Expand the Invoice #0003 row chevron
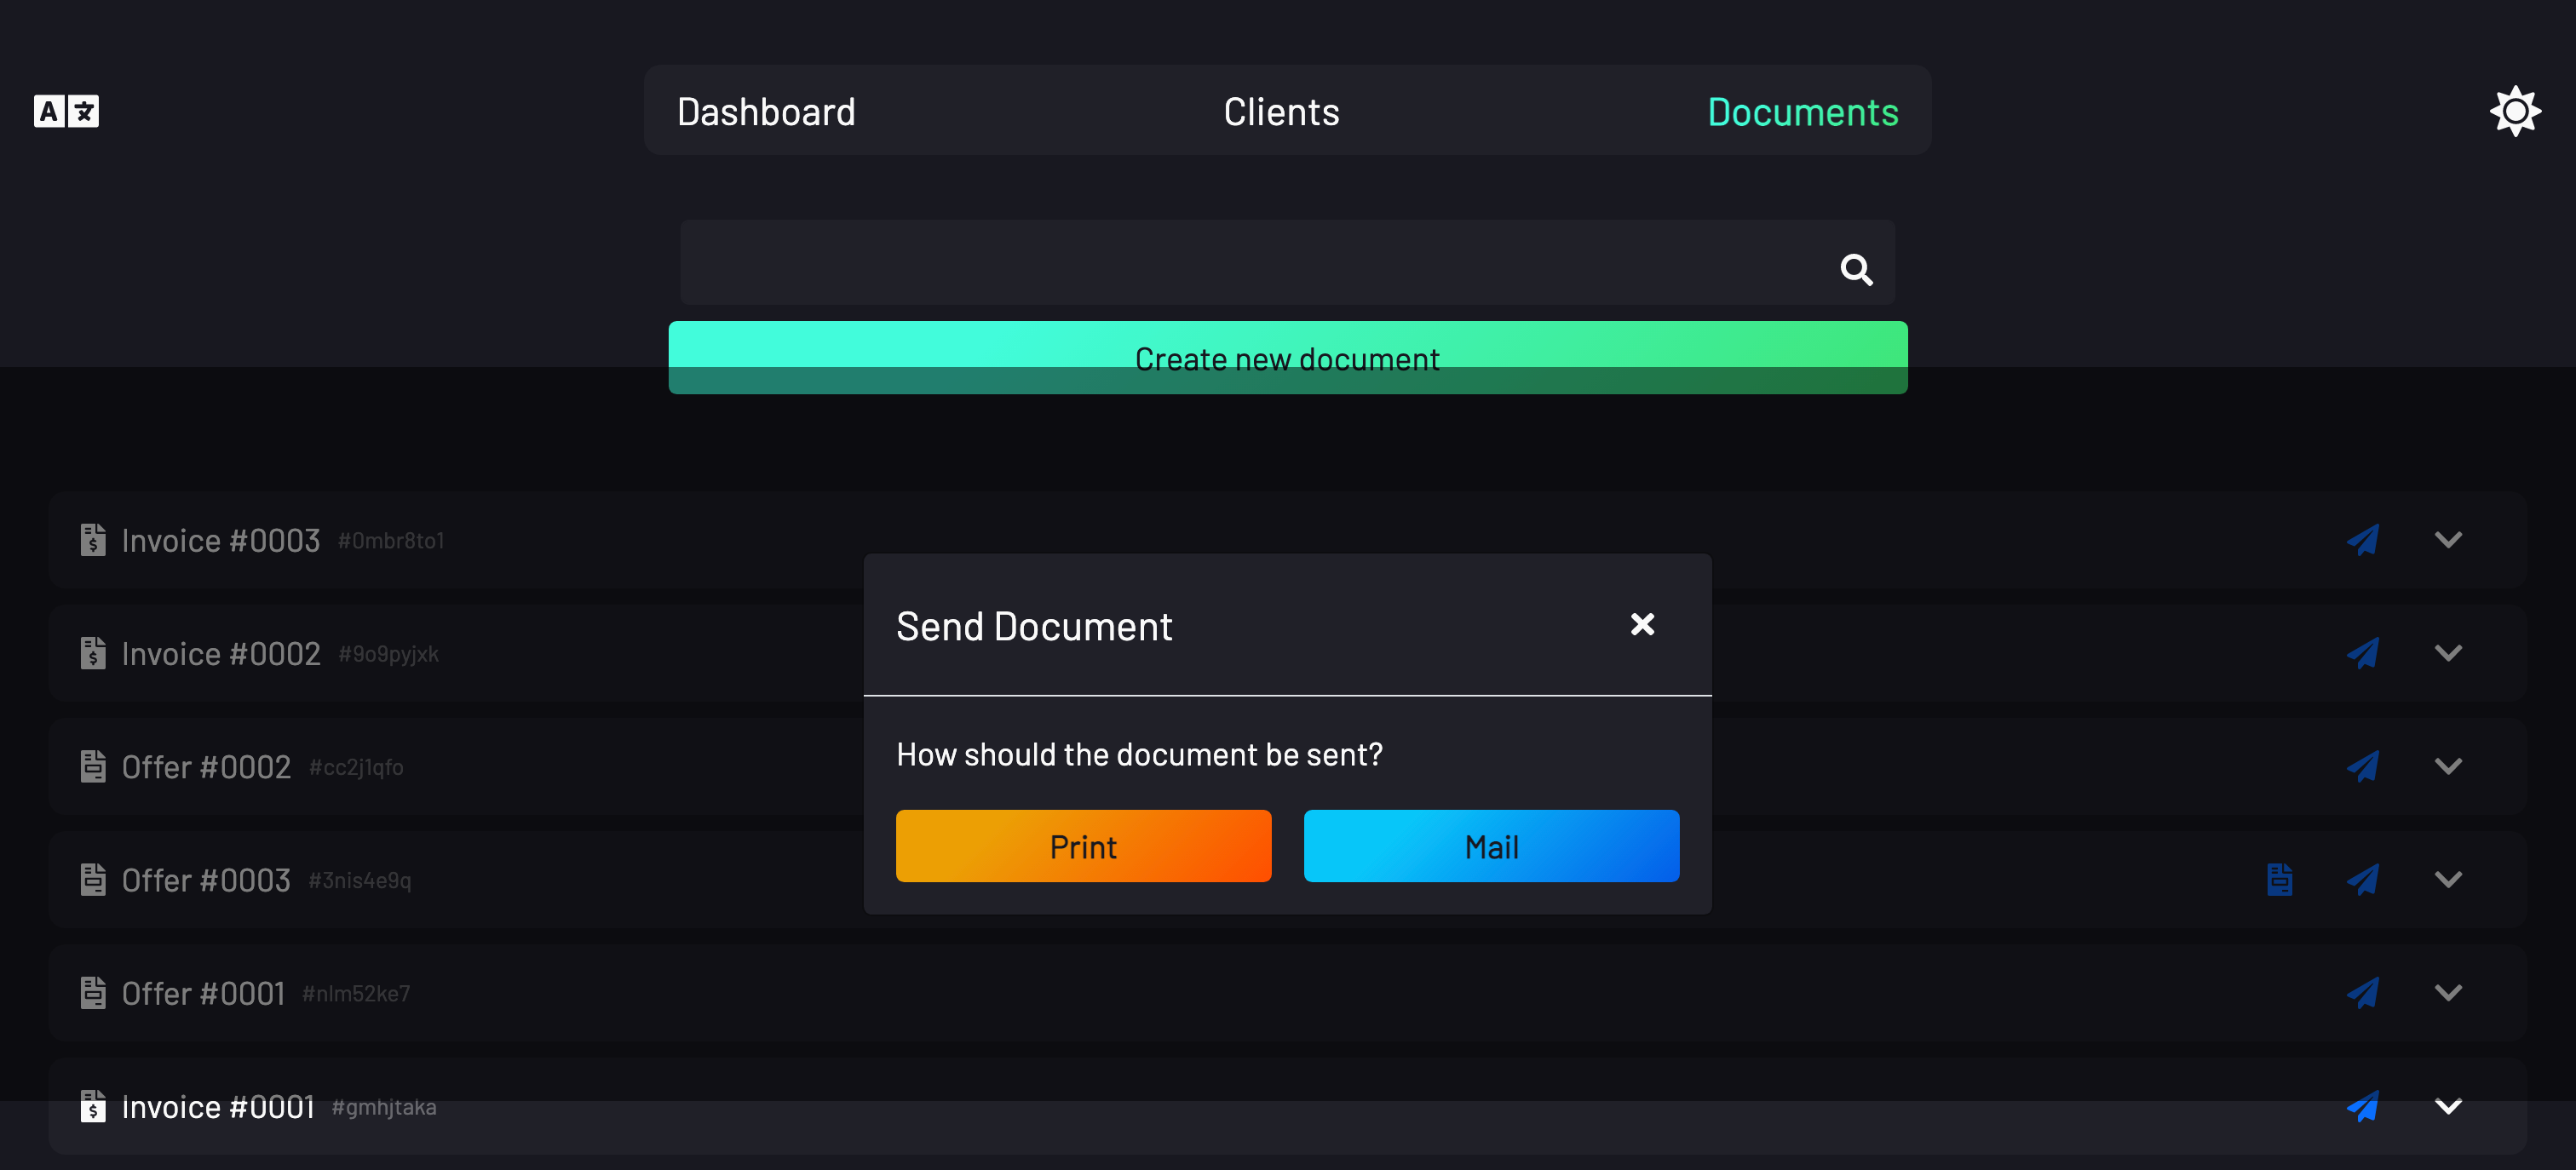 2447,540
